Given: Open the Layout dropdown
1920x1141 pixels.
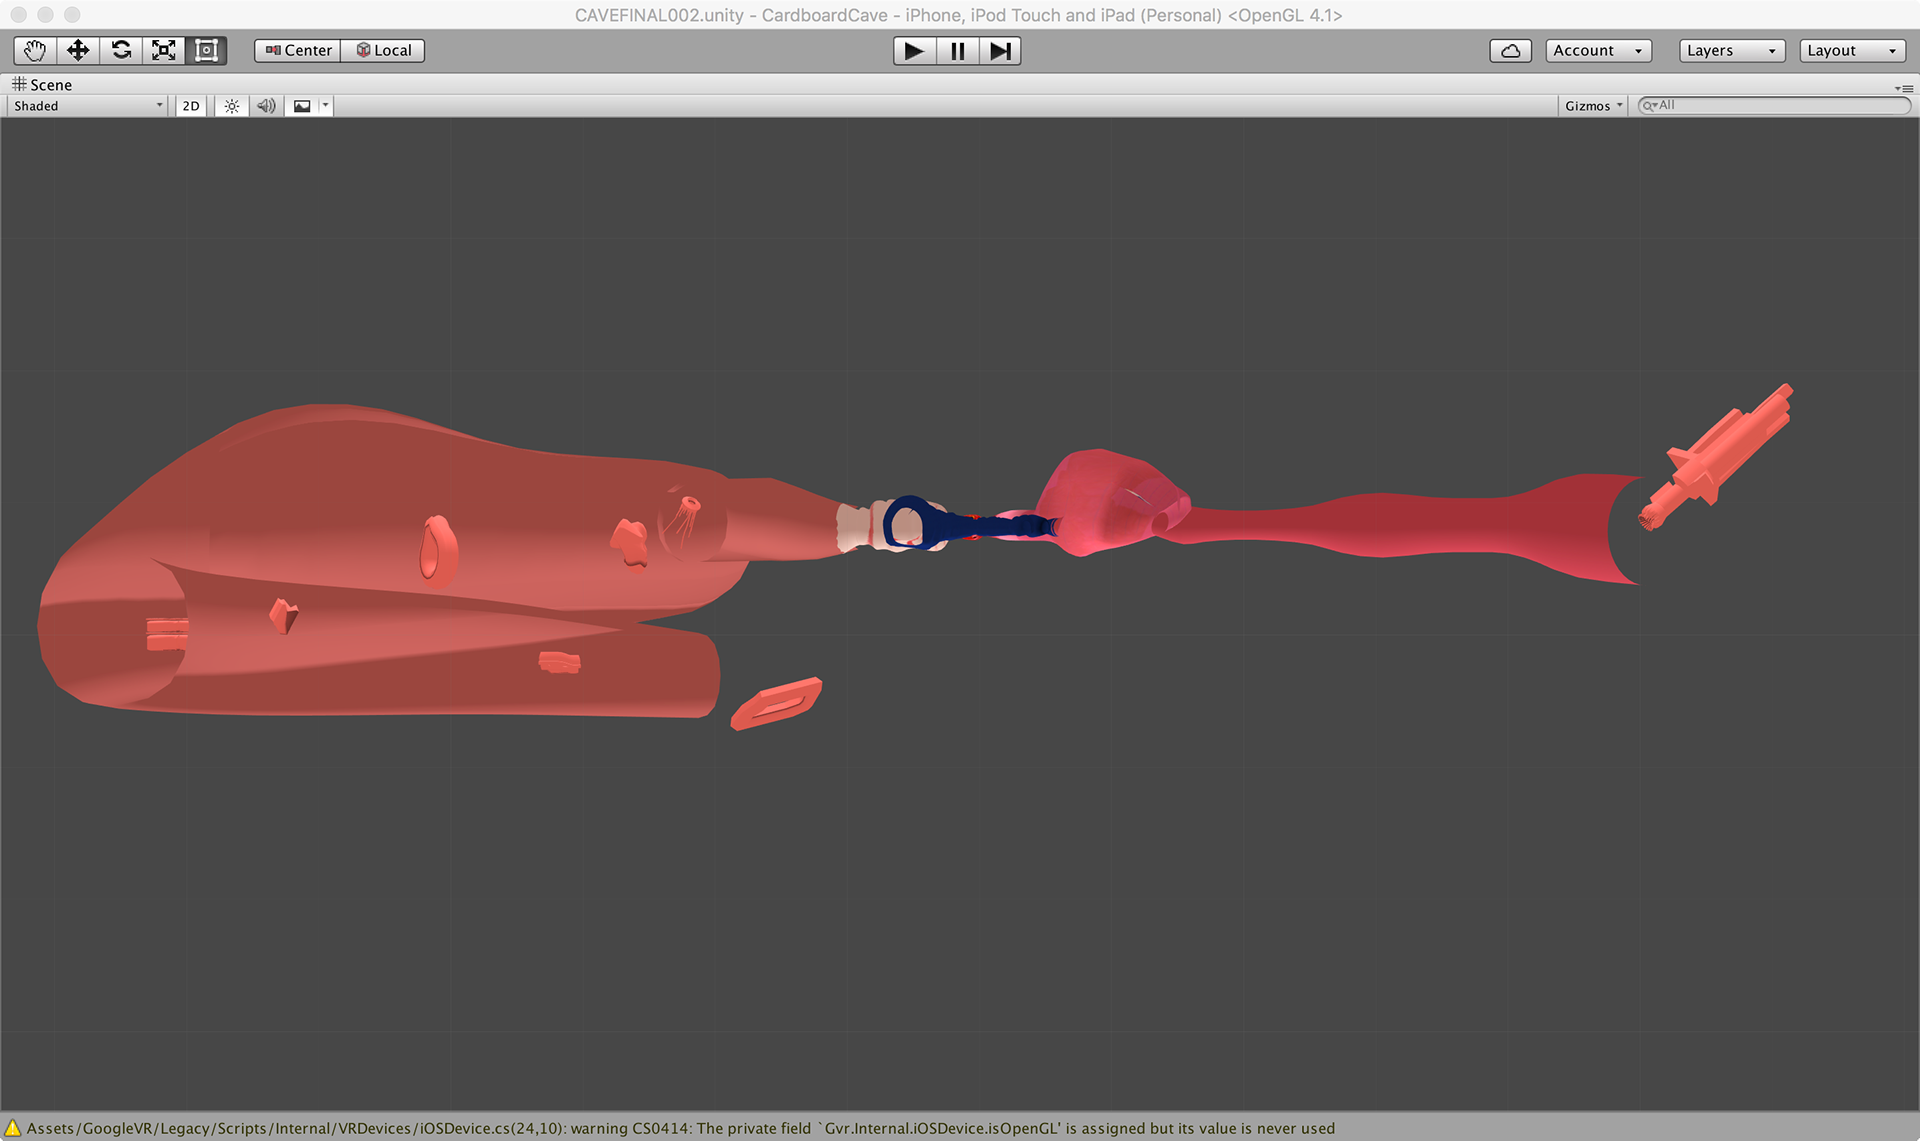Looking at the screenshot, I should coord(1852,50).
